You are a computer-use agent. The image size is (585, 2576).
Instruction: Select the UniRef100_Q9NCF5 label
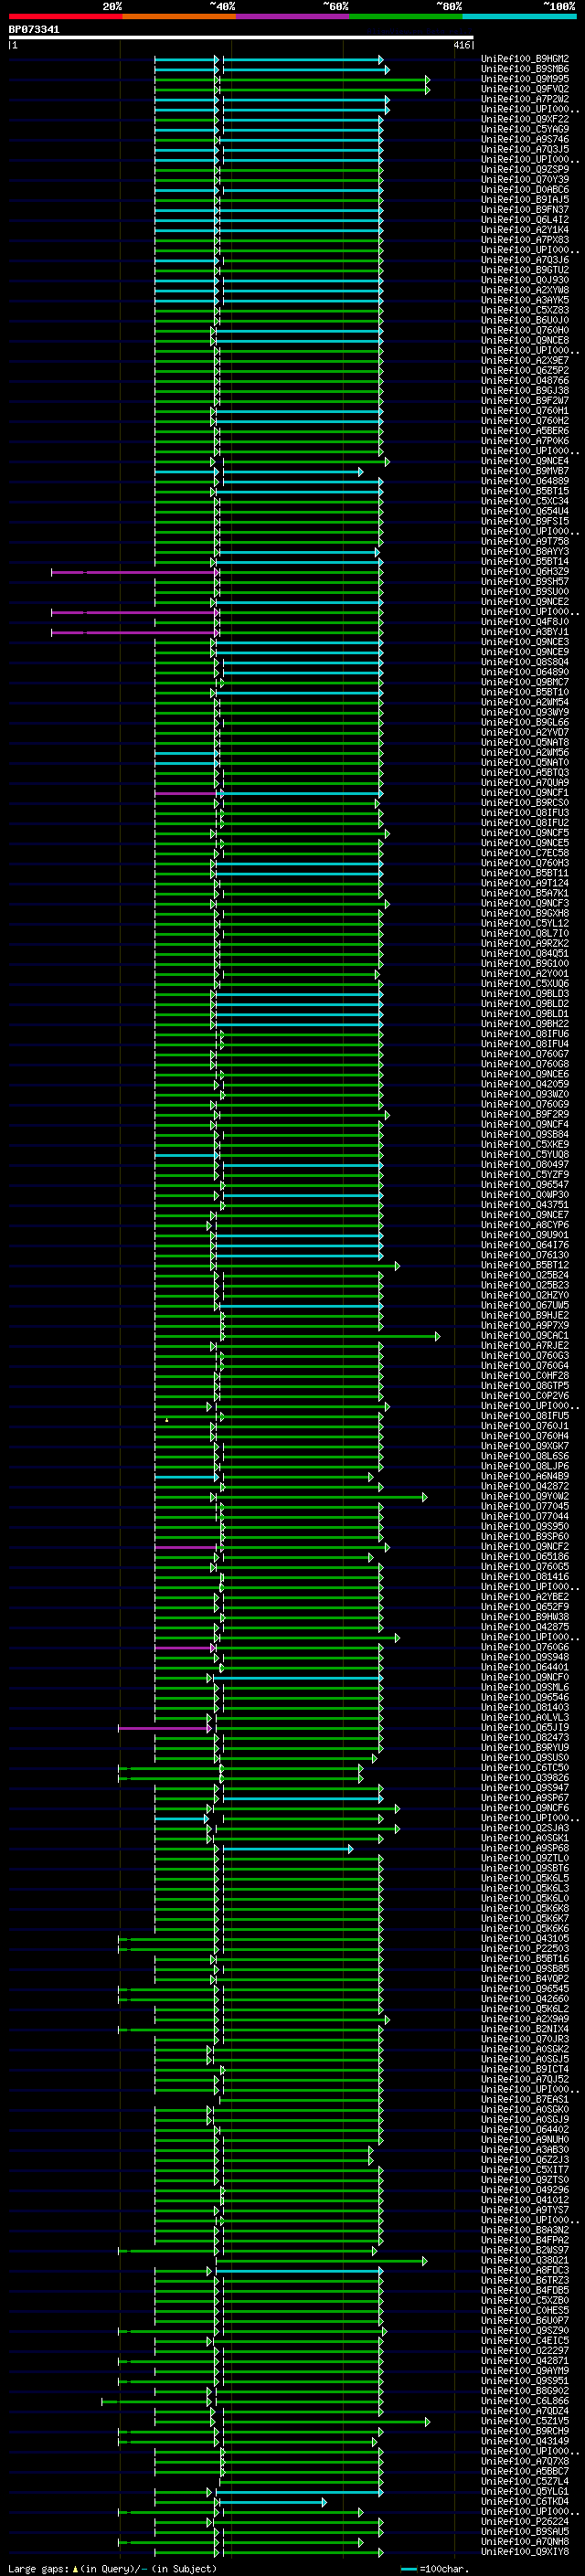(x=525, y=833)
